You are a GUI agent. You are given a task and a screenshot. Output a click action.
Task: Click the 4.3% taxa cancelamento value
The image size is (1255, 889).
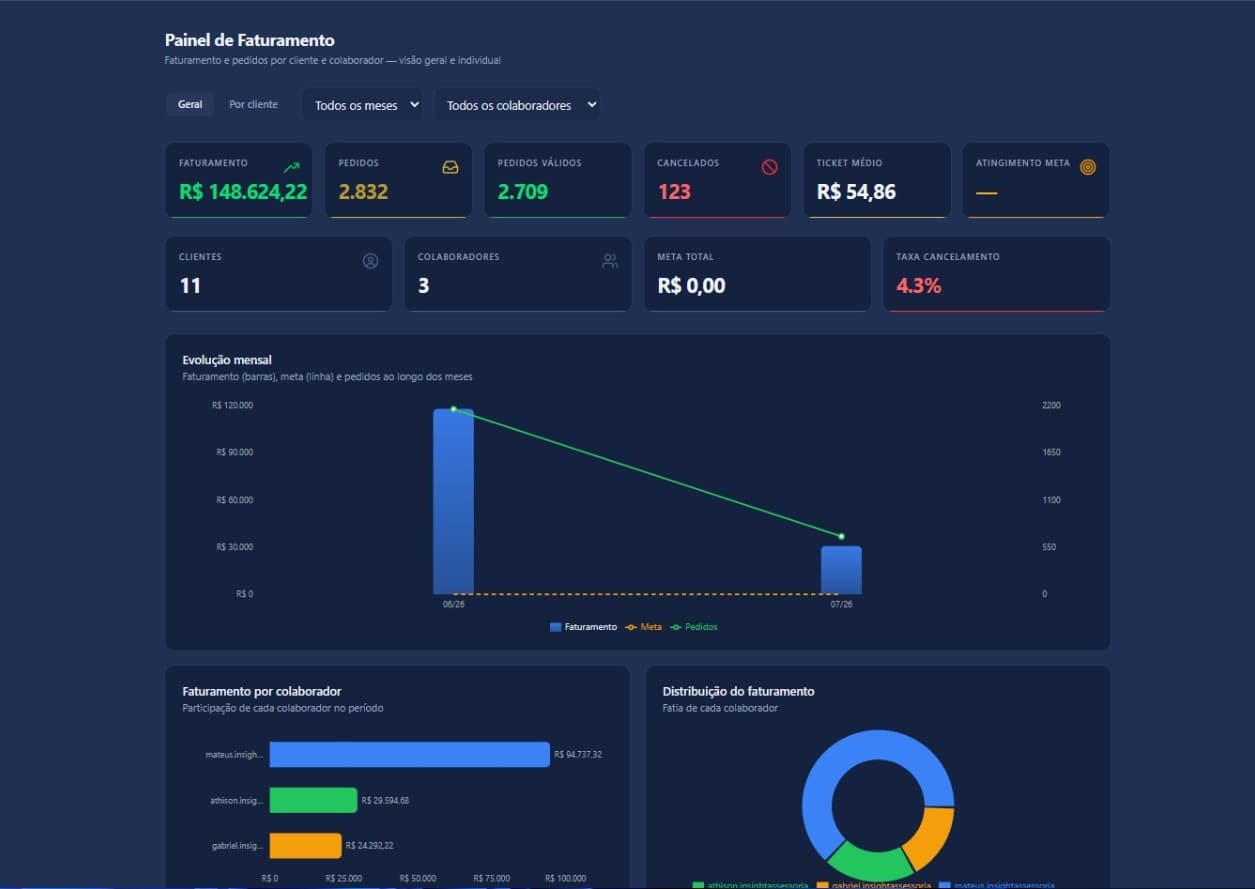point(918,286)
